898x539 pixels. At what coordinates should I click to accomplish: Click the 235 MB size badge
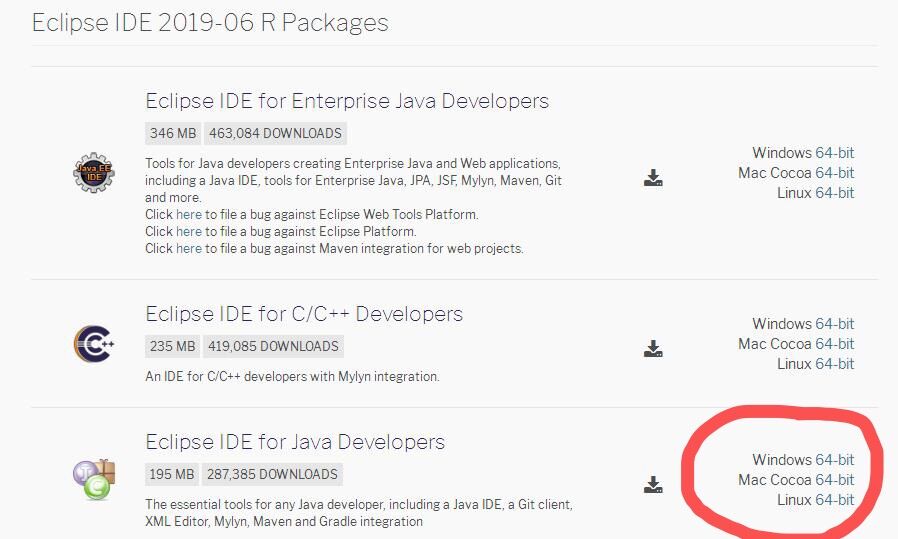click(172, 347)
